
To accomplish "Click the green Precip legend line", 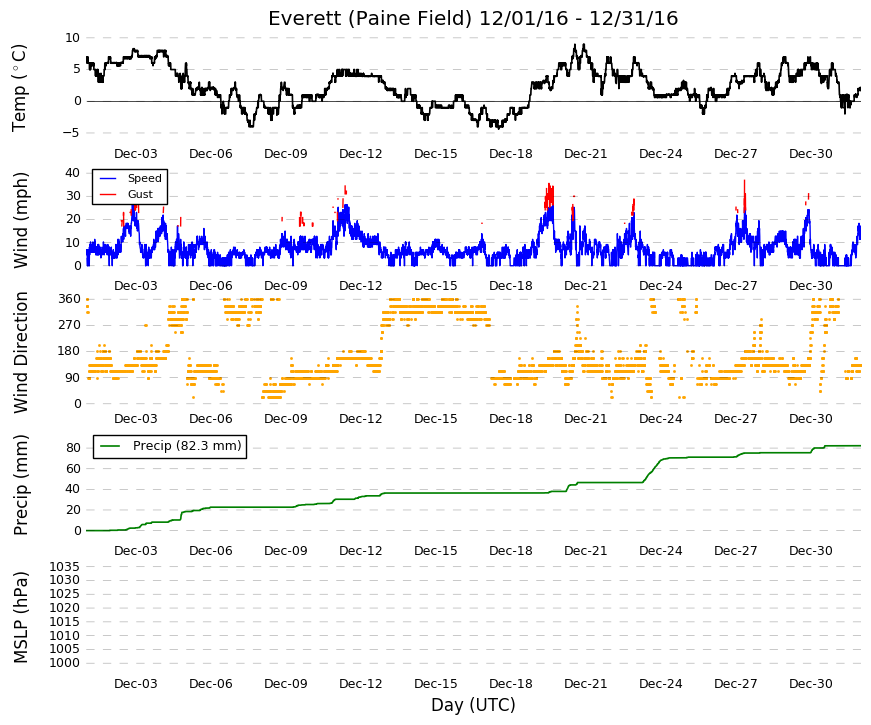I will (110, 446).
